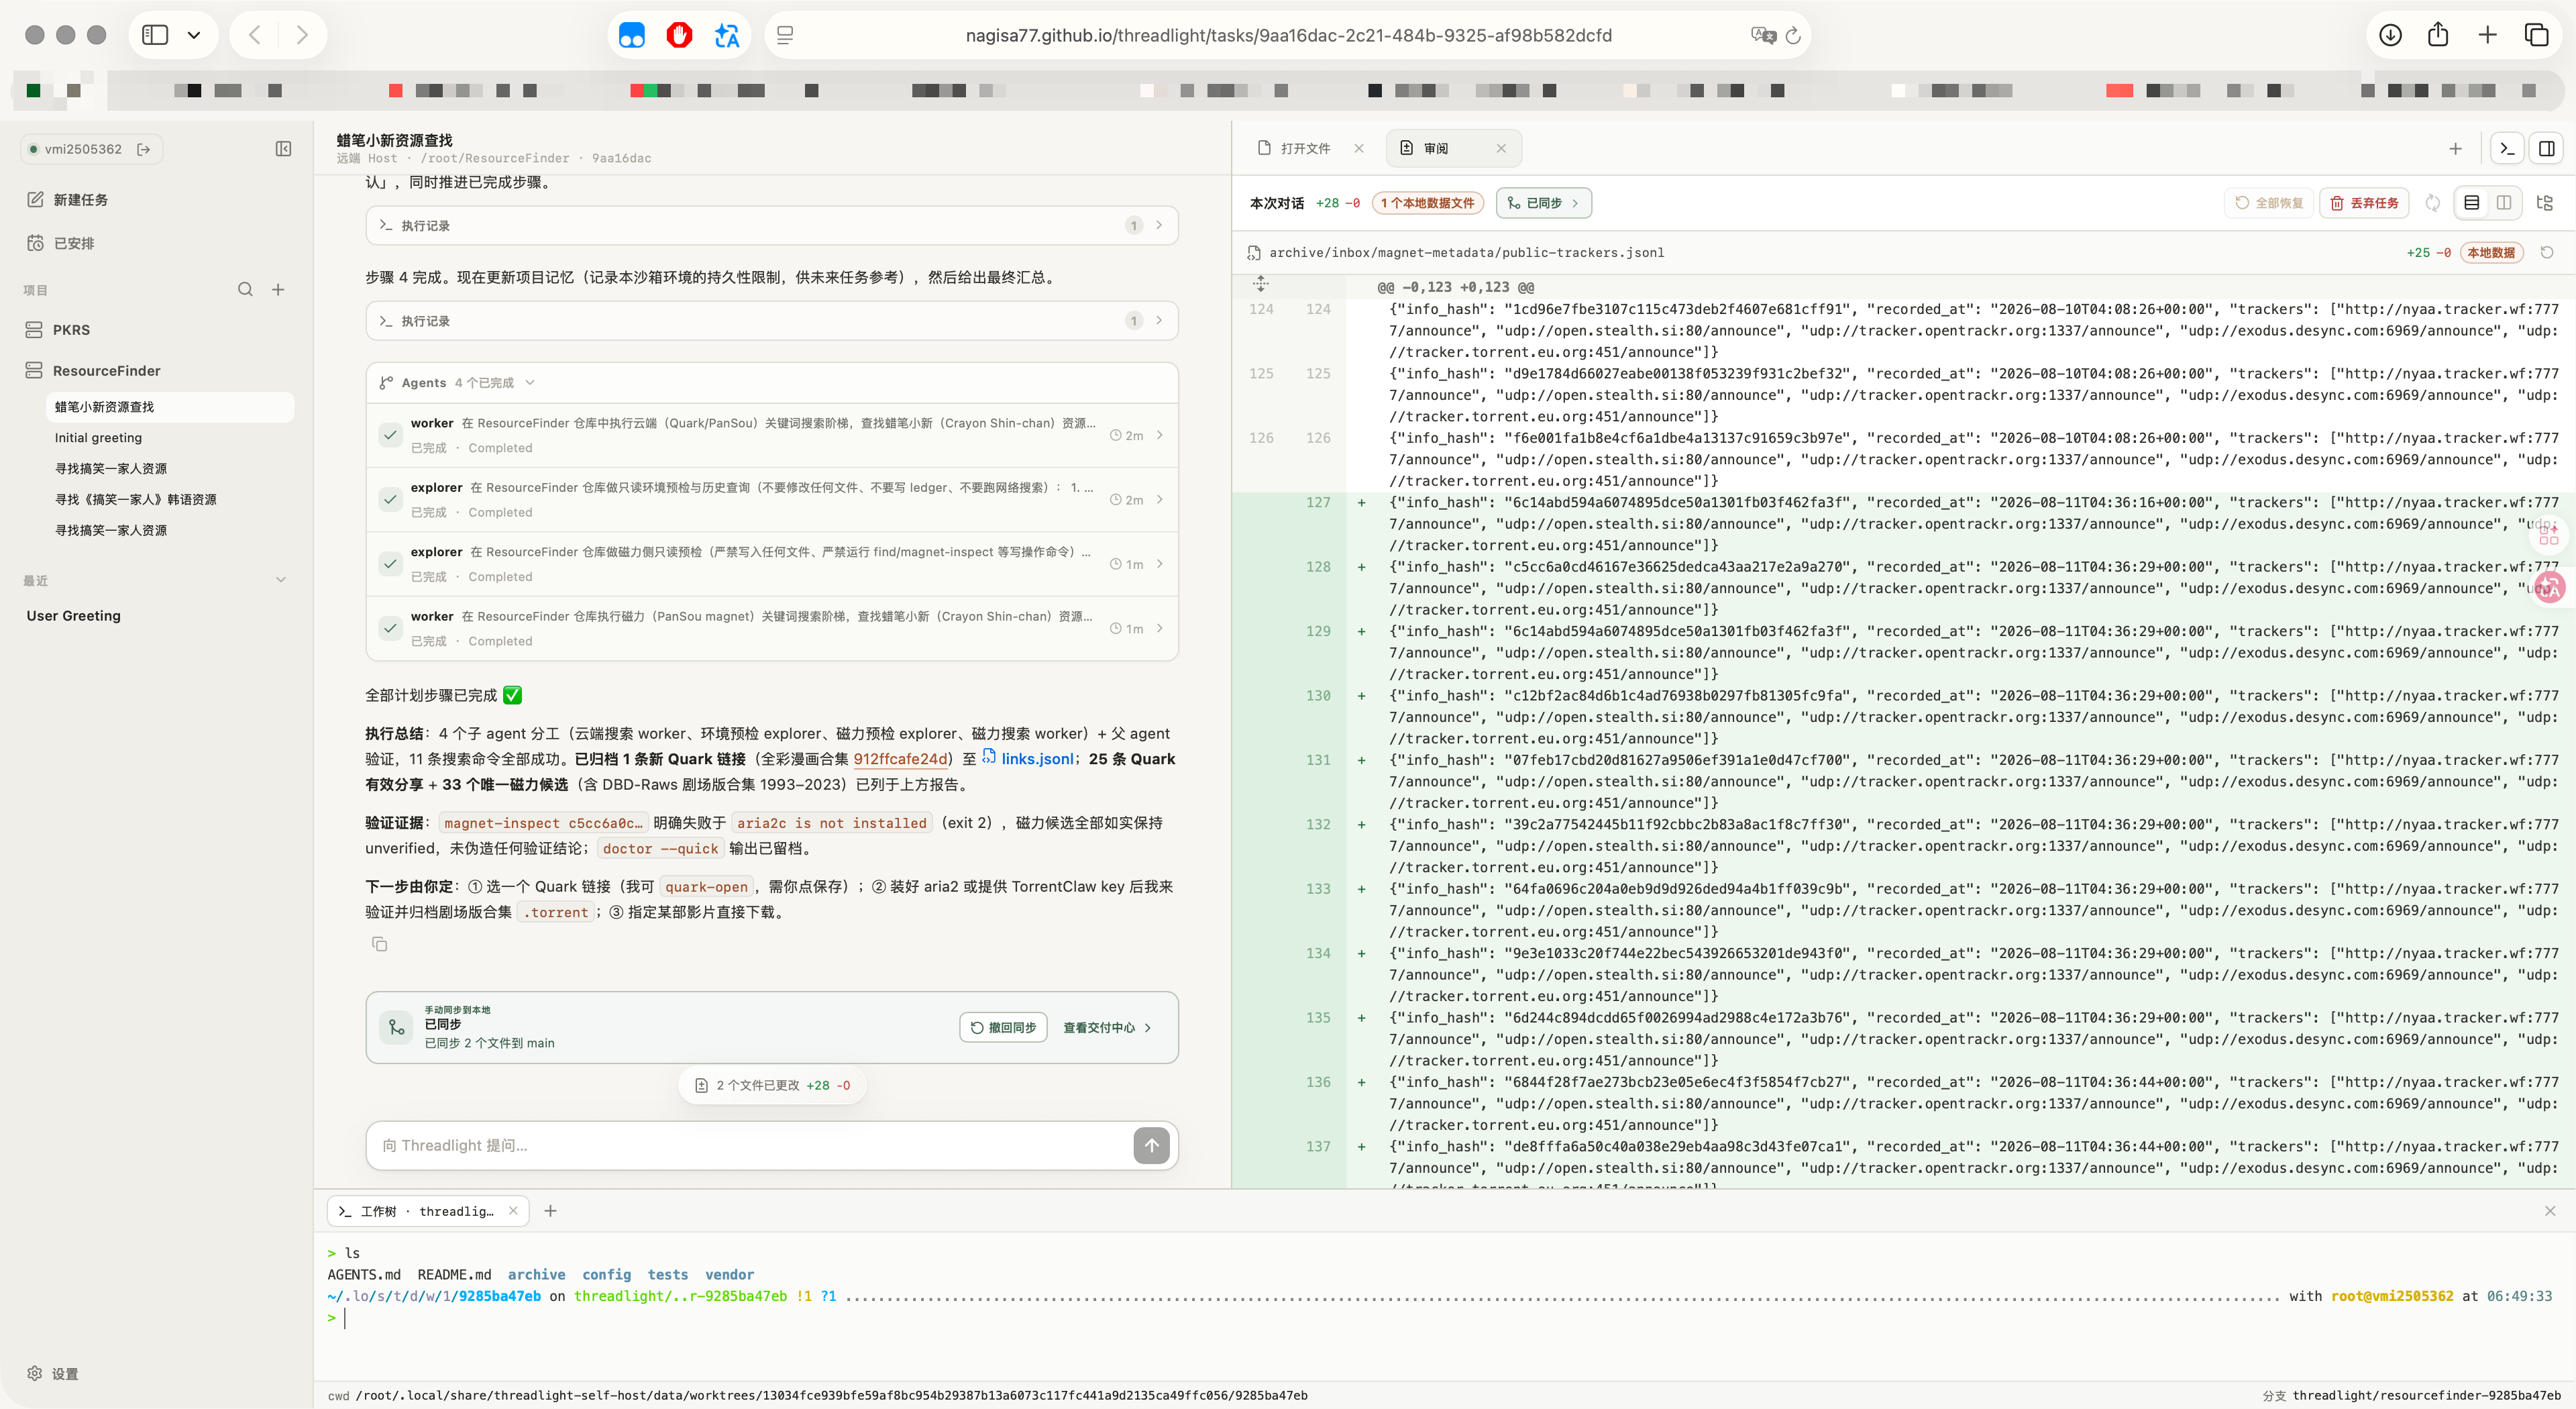The image size is (2576, 1409).
Task: Open Safari sidebar options dropdown arrow
Action: click(x=194, y=36)
